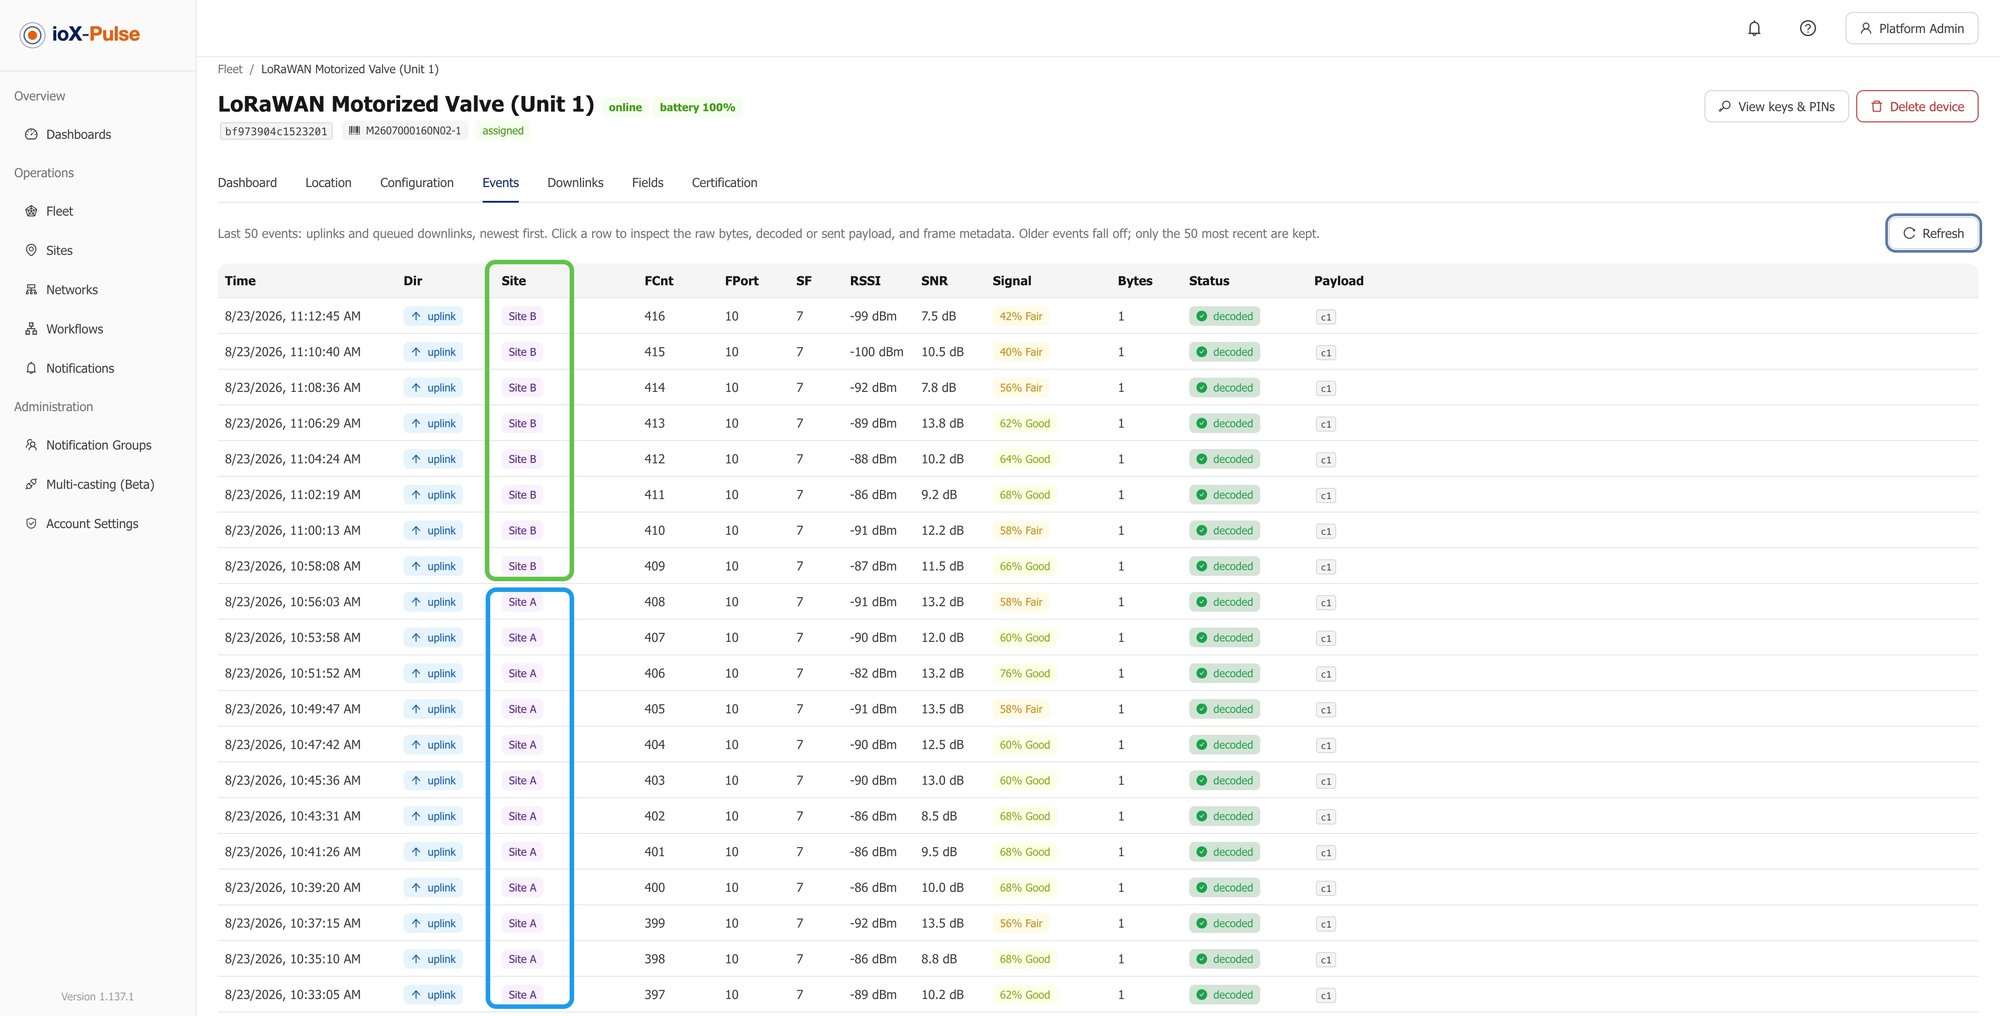Open the Certification tab
2000x1016 pixels.
[x=724, y=183]
